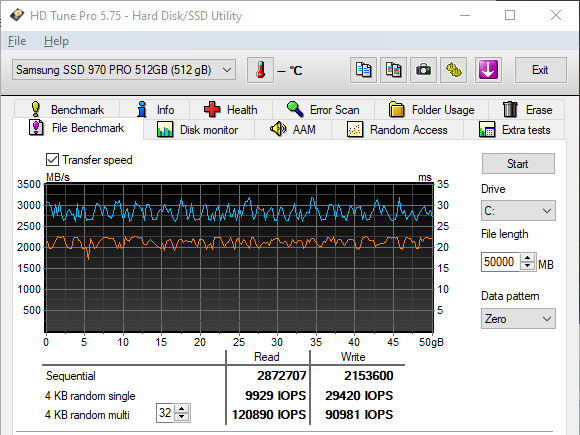Click the 29420 IOPS write value
This screenshot has width=580, height=435.
[359, 395]
